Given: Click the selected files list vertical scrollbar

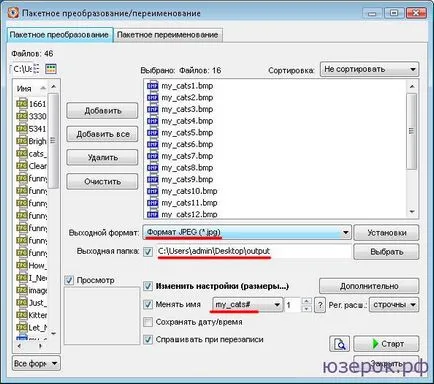Looking at the screenshot, I should coord(412,131).
